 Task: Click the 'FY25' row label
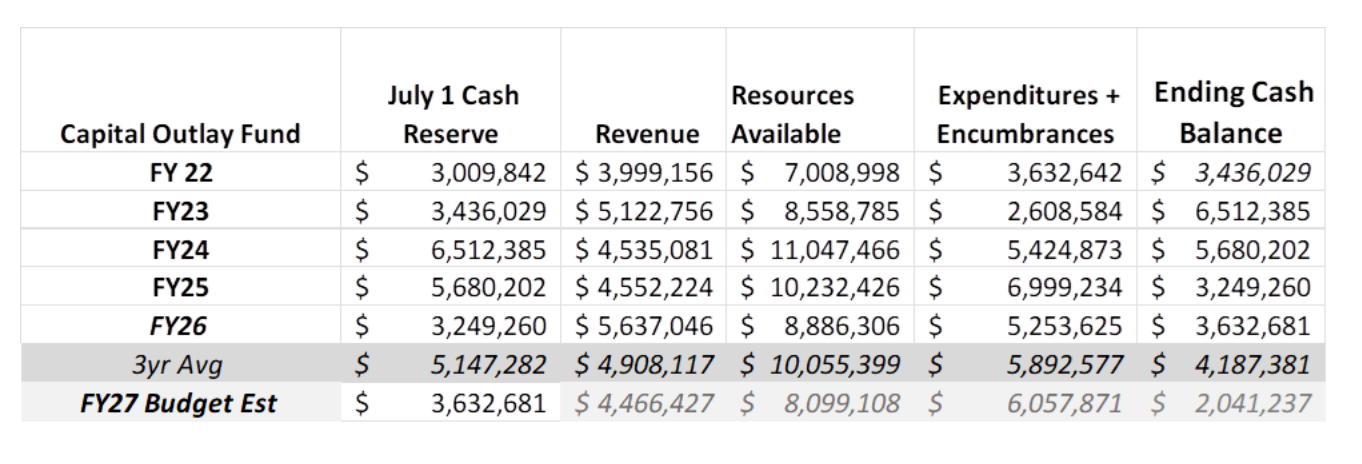click(x=181, y=288)
